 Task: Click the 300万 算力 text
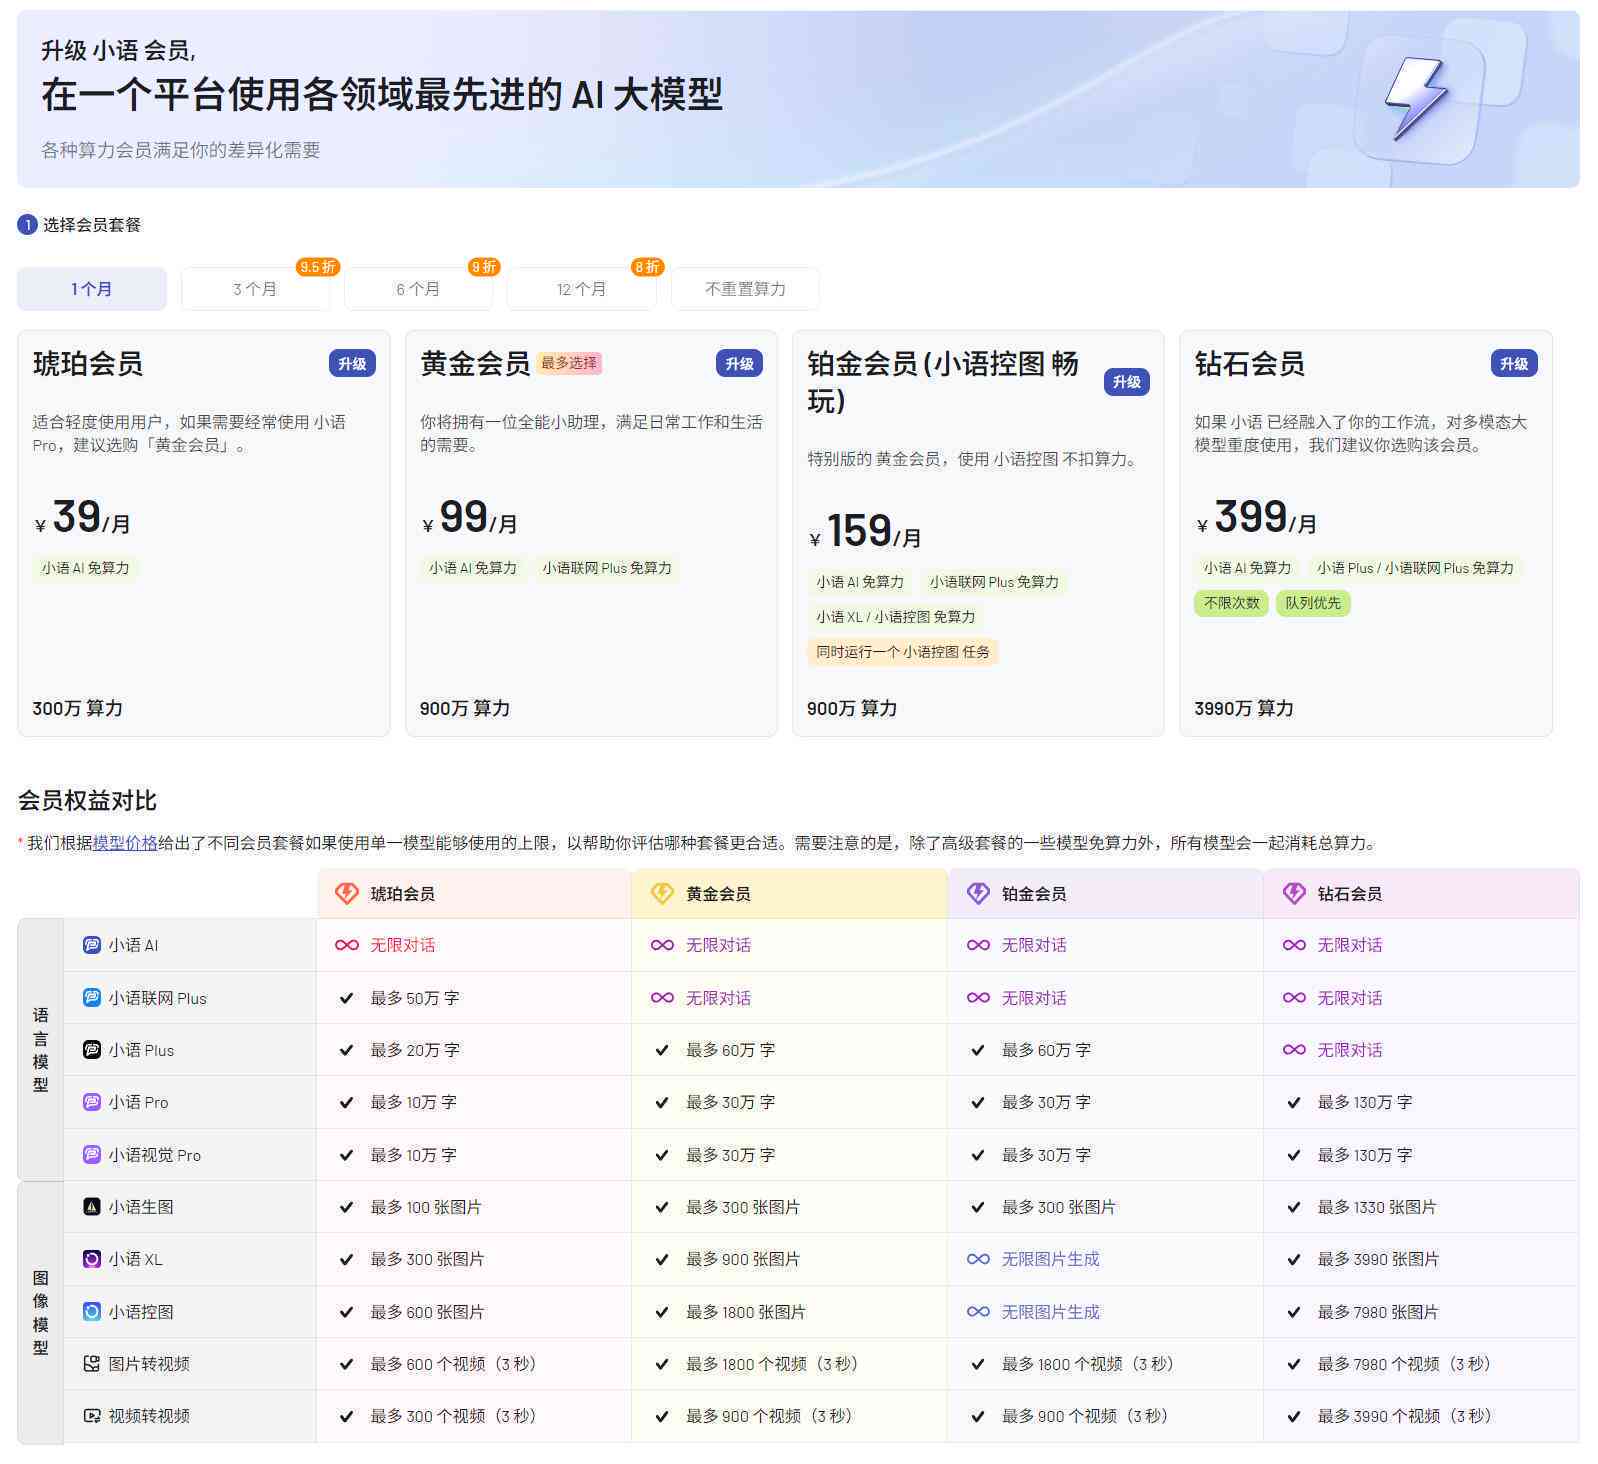click(x=77, y=708)
